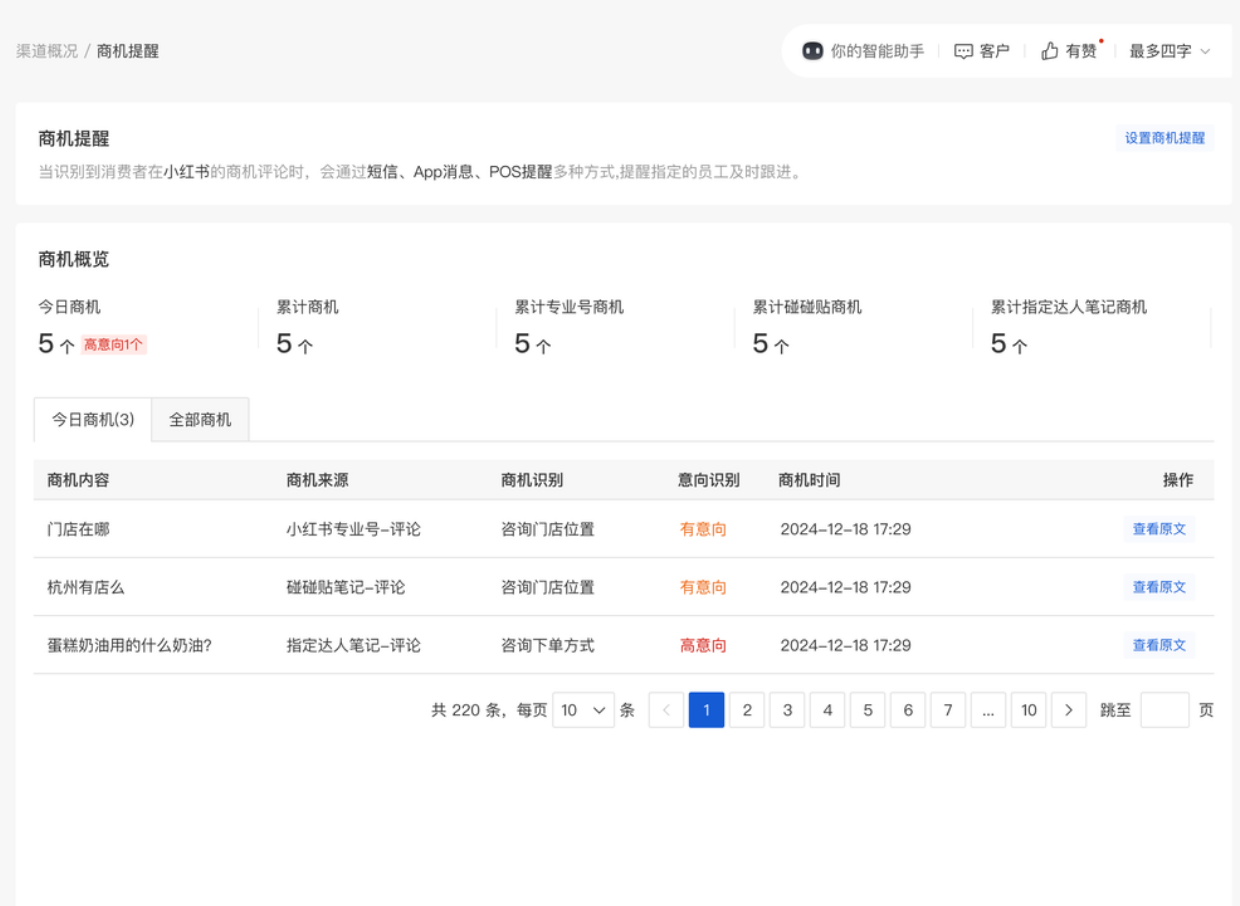Open the 每页条数 page-size dropdown
The width and height of the screenshot is (1240, 906).
point(583,710)
